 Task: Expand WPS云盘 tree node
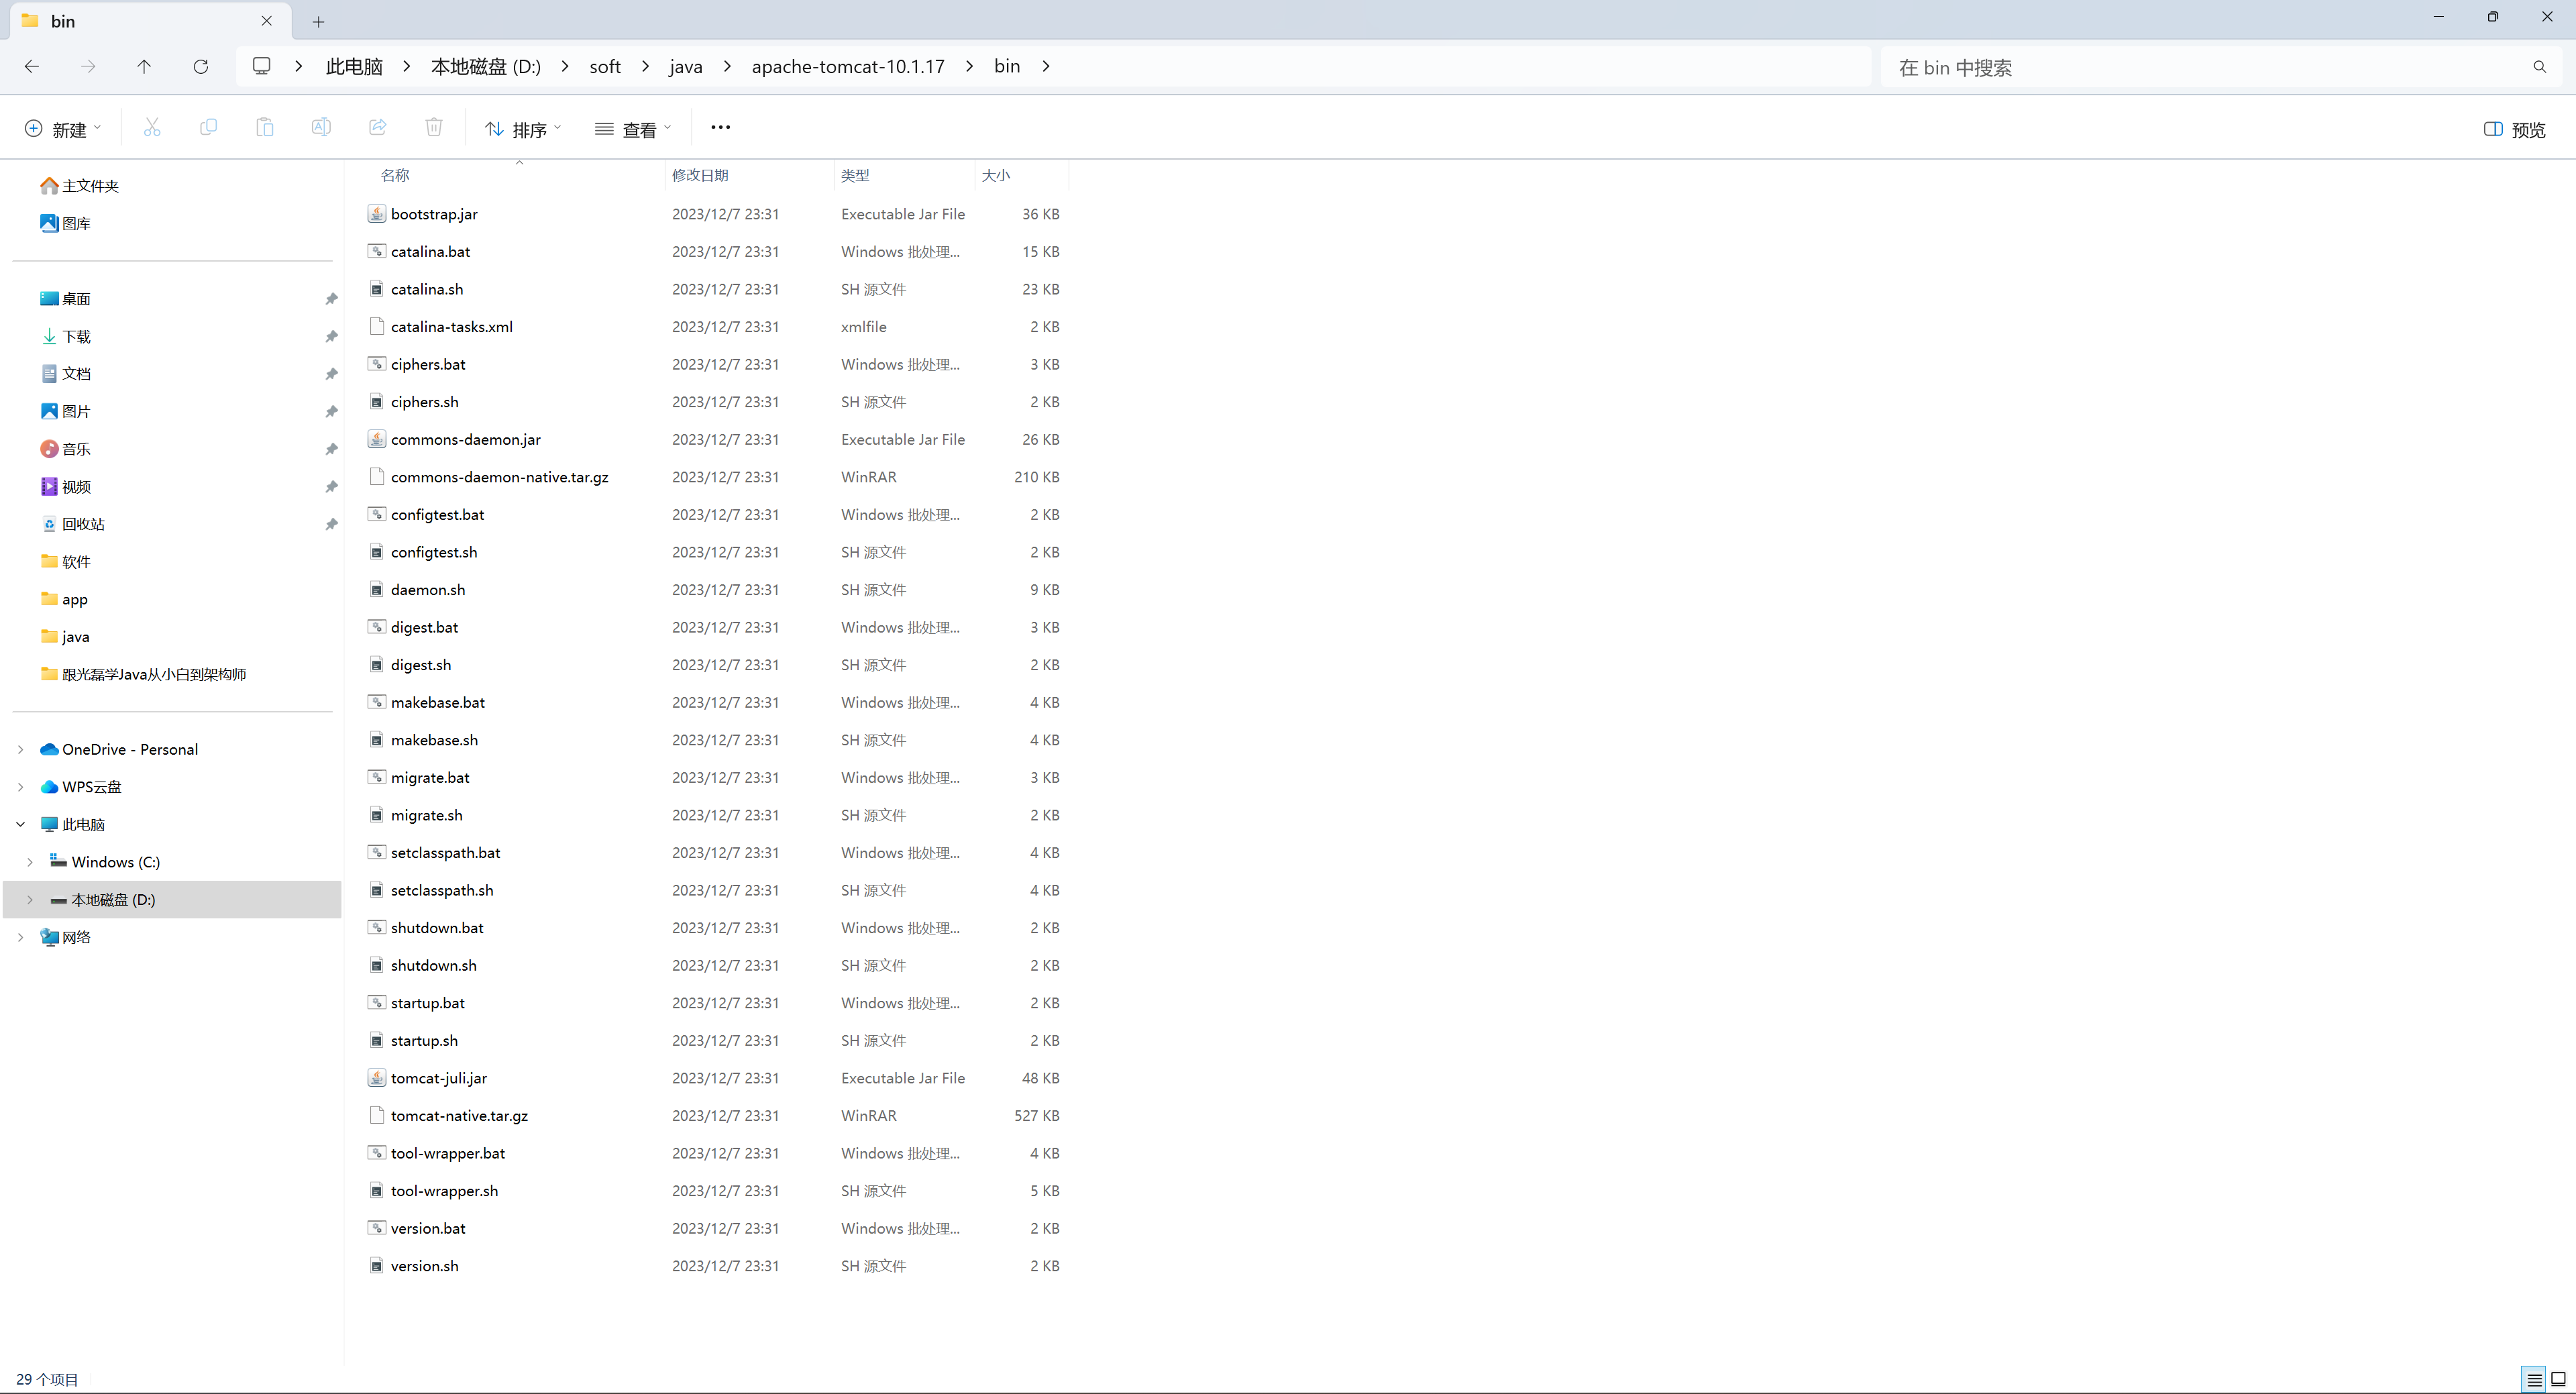[21, 787]
